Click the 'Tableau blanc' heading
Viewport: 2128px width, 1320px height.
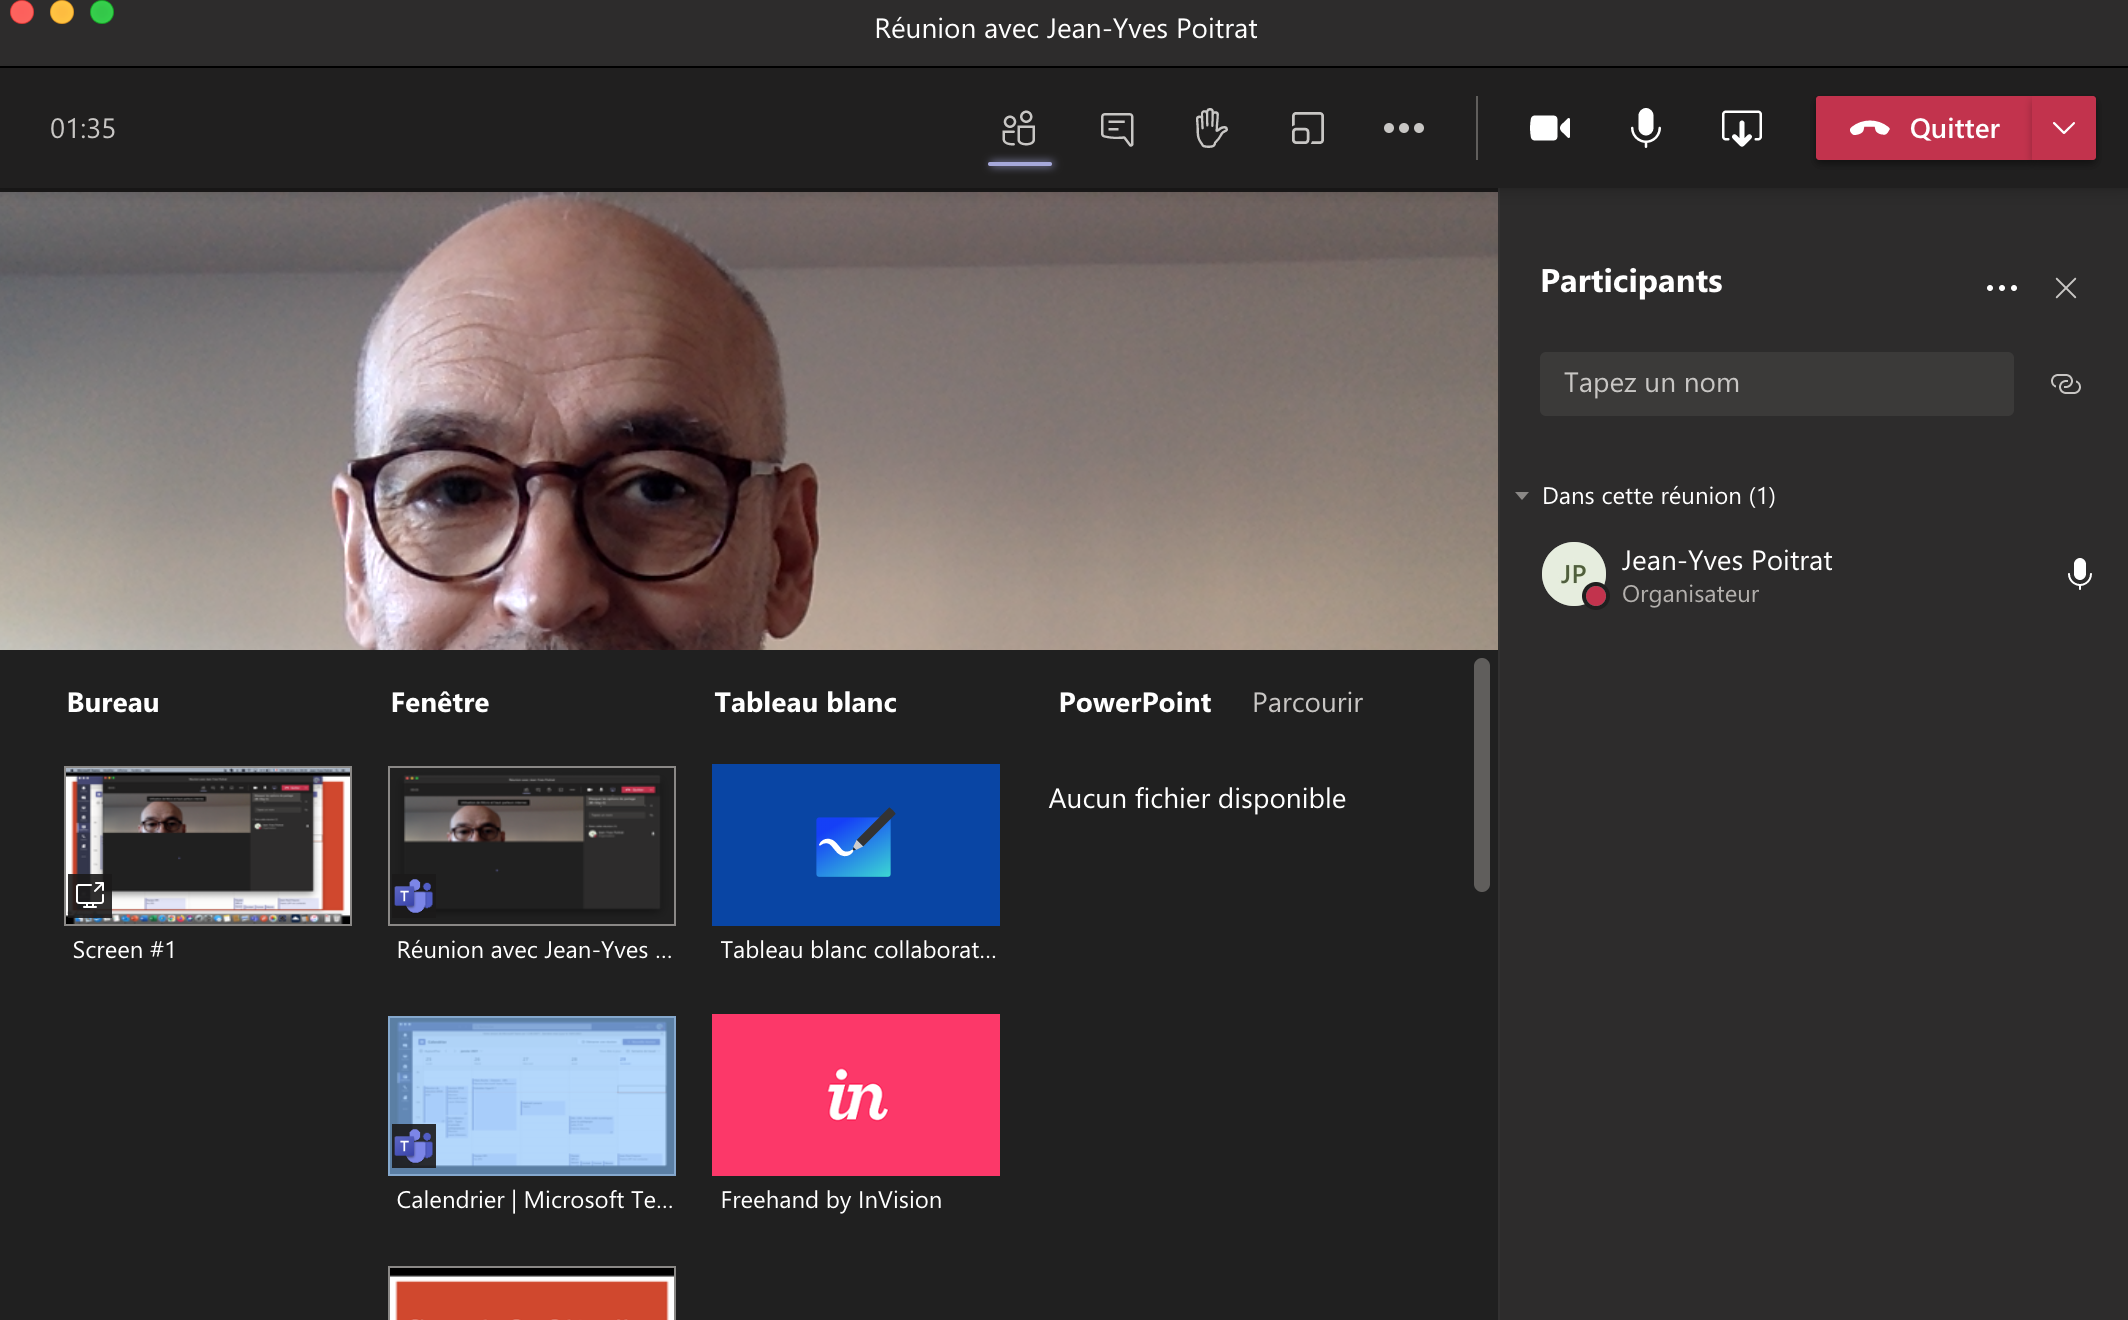tap(805, 702)
